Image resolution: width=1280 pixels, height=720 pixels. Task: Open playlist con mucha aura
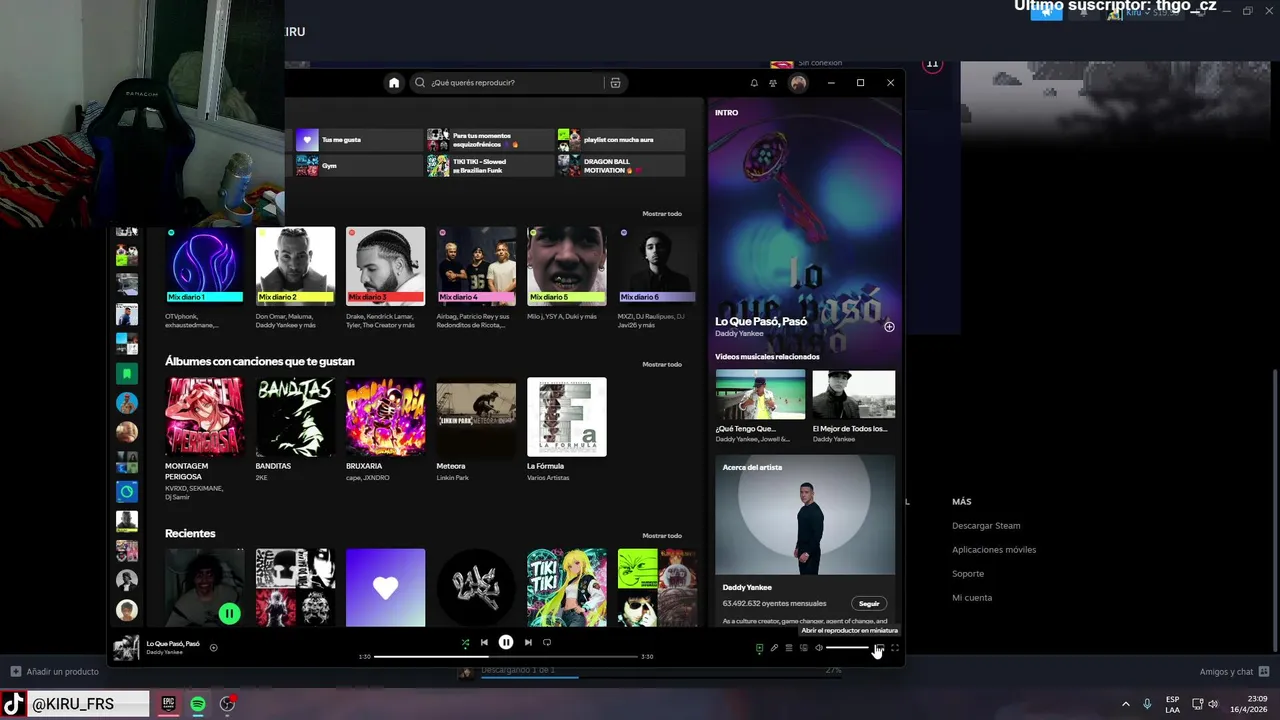point(621,140)
